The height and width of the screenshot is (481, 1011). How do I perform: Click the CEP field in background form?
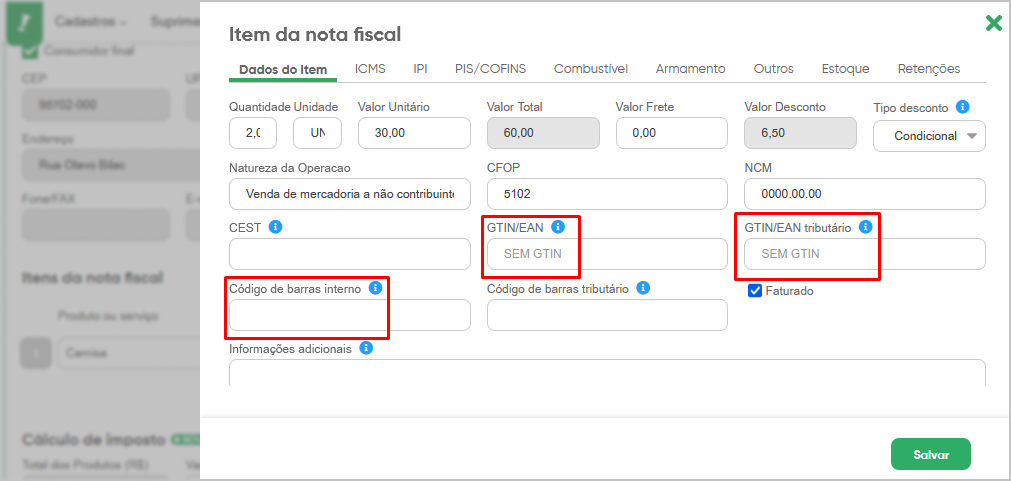tap(96, 105)
